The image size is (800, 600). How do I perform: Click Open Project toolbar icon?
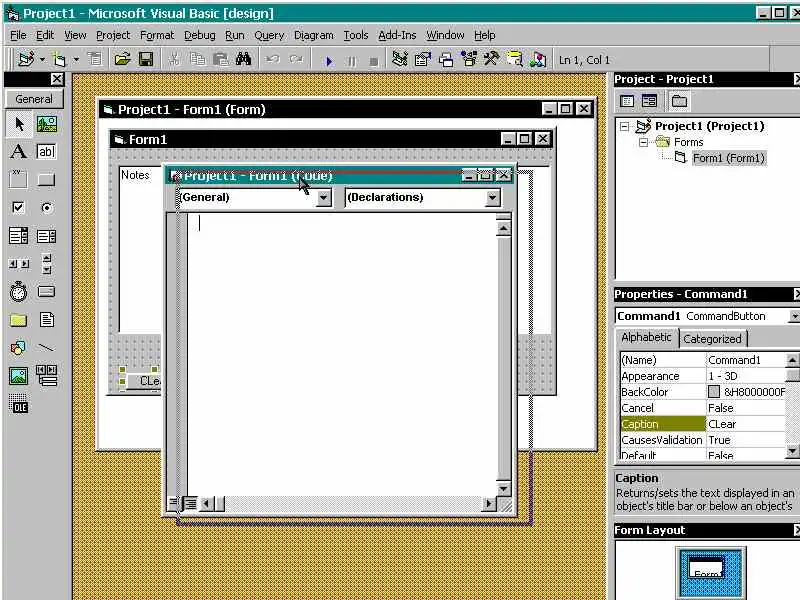(122, 60)
